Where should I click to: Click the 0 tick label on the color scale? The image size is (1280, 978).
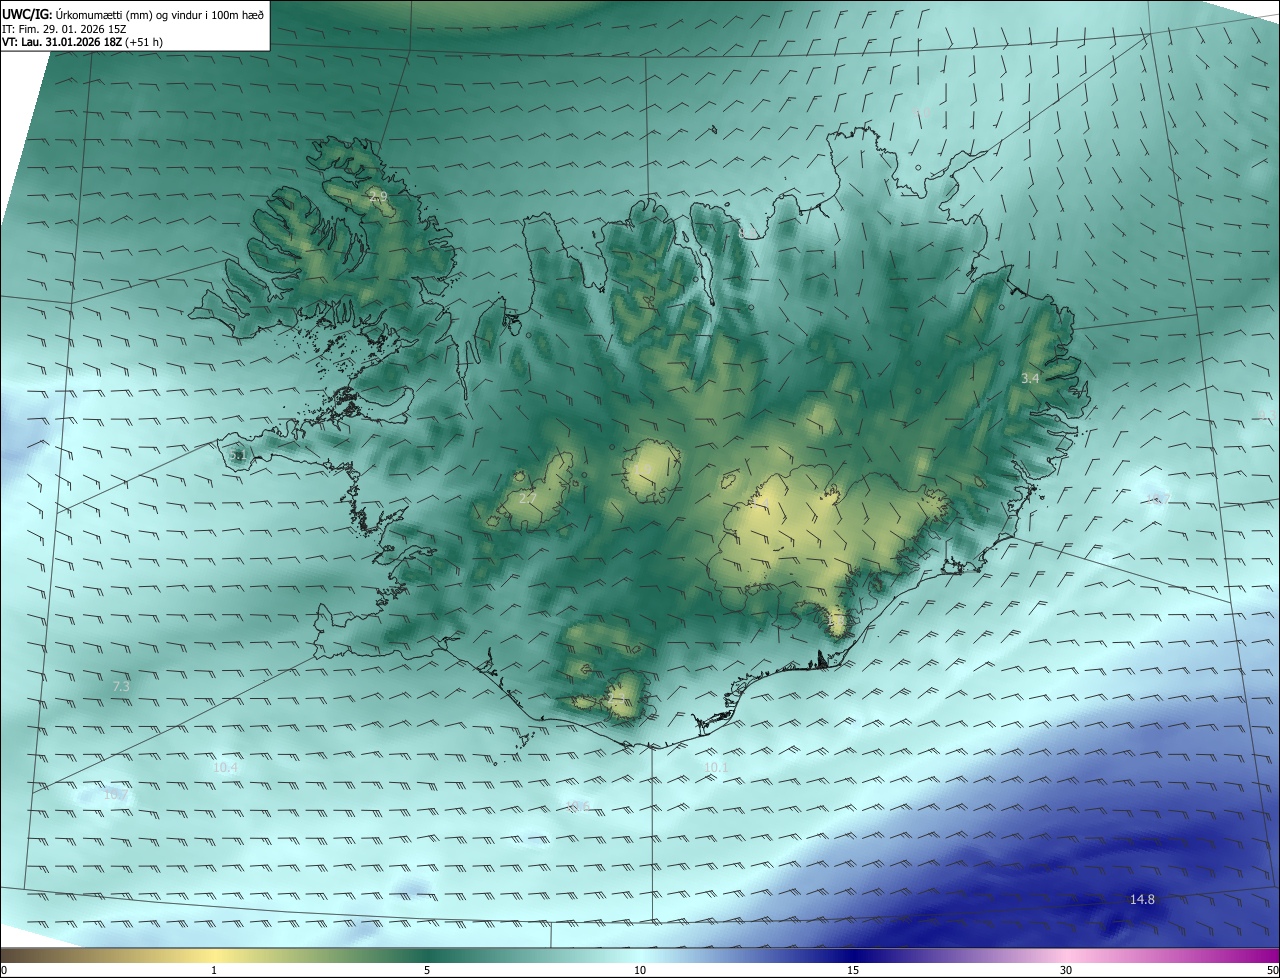coord(4,970)
